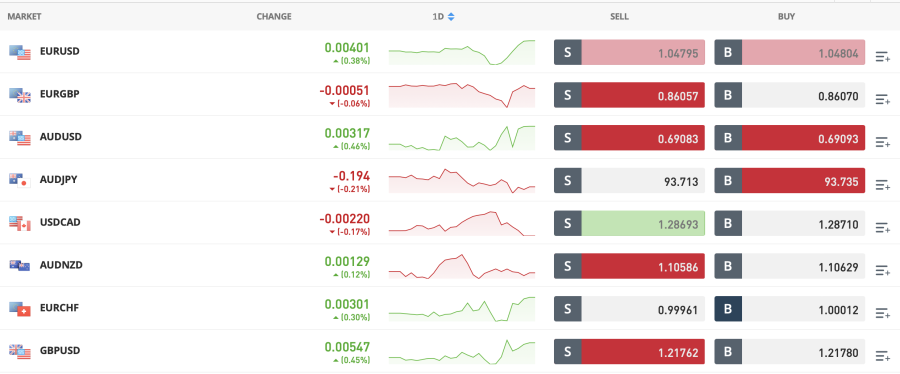This screenshot has width=900, height=374.
Task: Buy AUDJPY at 93.735
Action: (789, 181)
